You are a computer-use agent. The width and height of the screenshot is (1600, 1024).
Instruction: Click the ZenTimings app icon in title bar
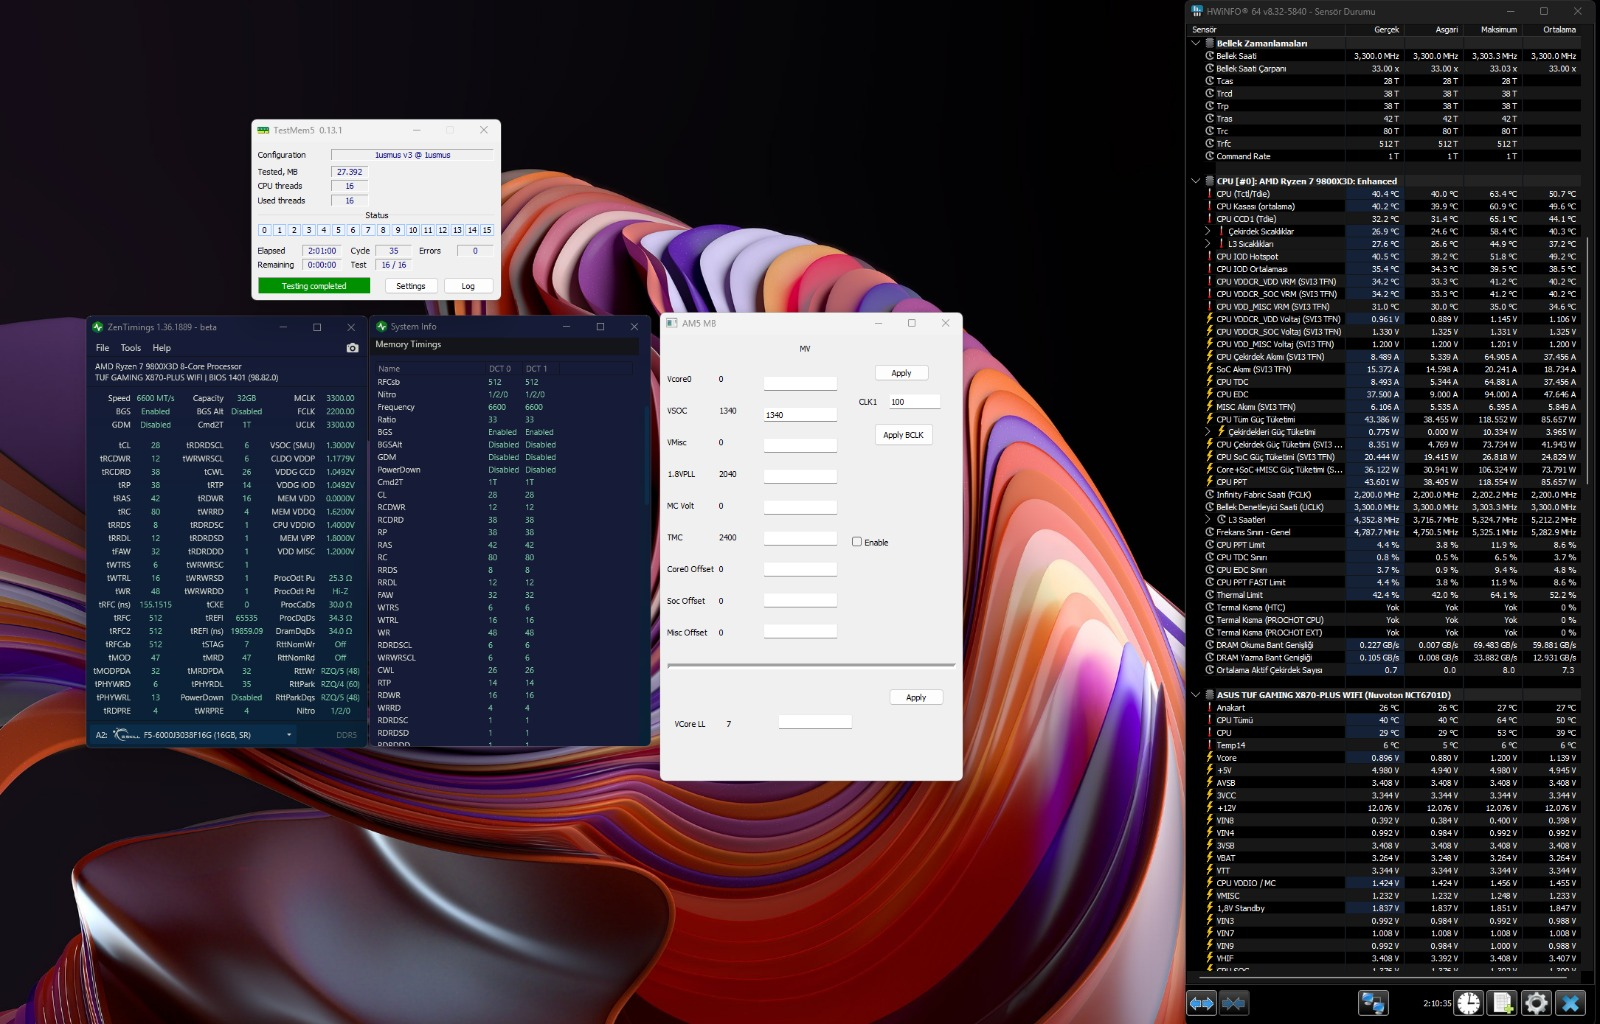pos(98,327)
